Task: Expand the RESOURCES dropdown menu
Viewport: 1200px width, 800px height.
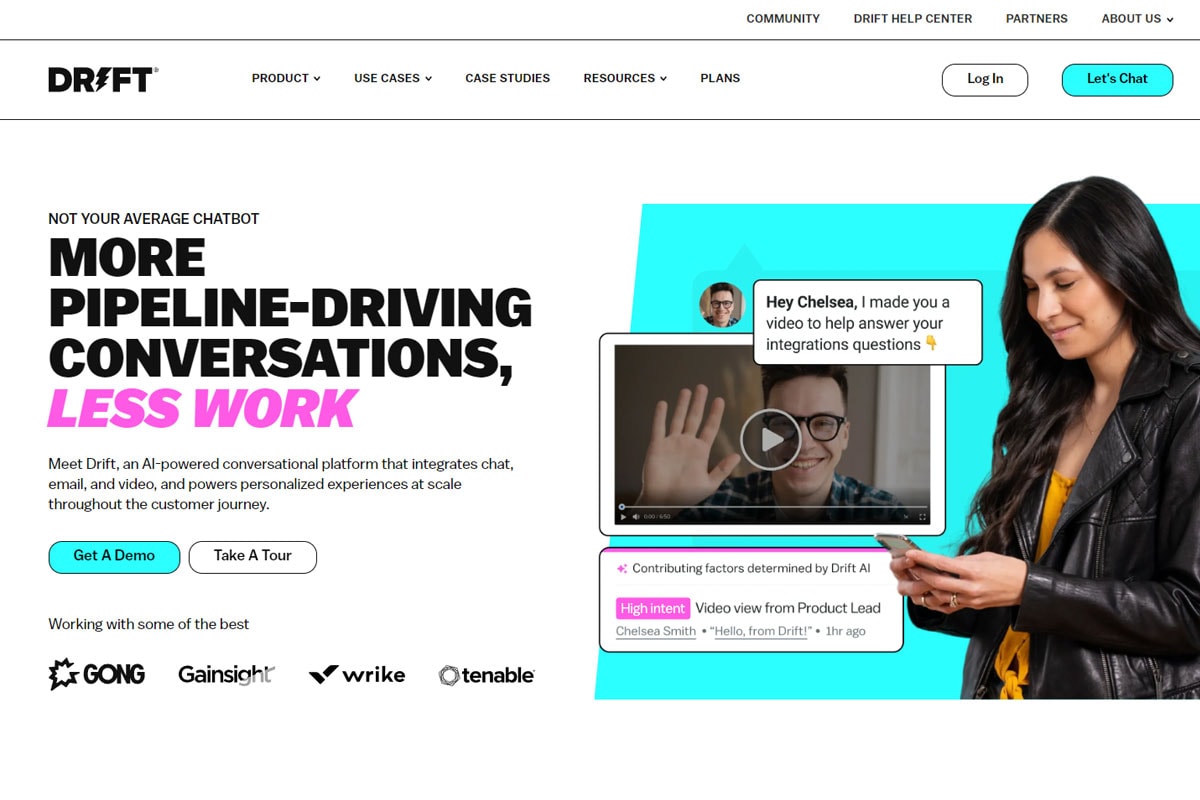Action: click(x=625, y=78)
